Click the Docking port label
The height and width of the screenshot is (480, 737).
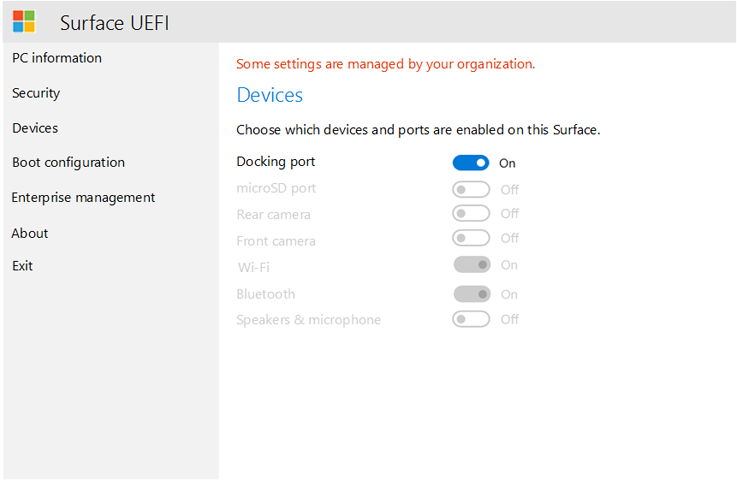coord(276,161)
